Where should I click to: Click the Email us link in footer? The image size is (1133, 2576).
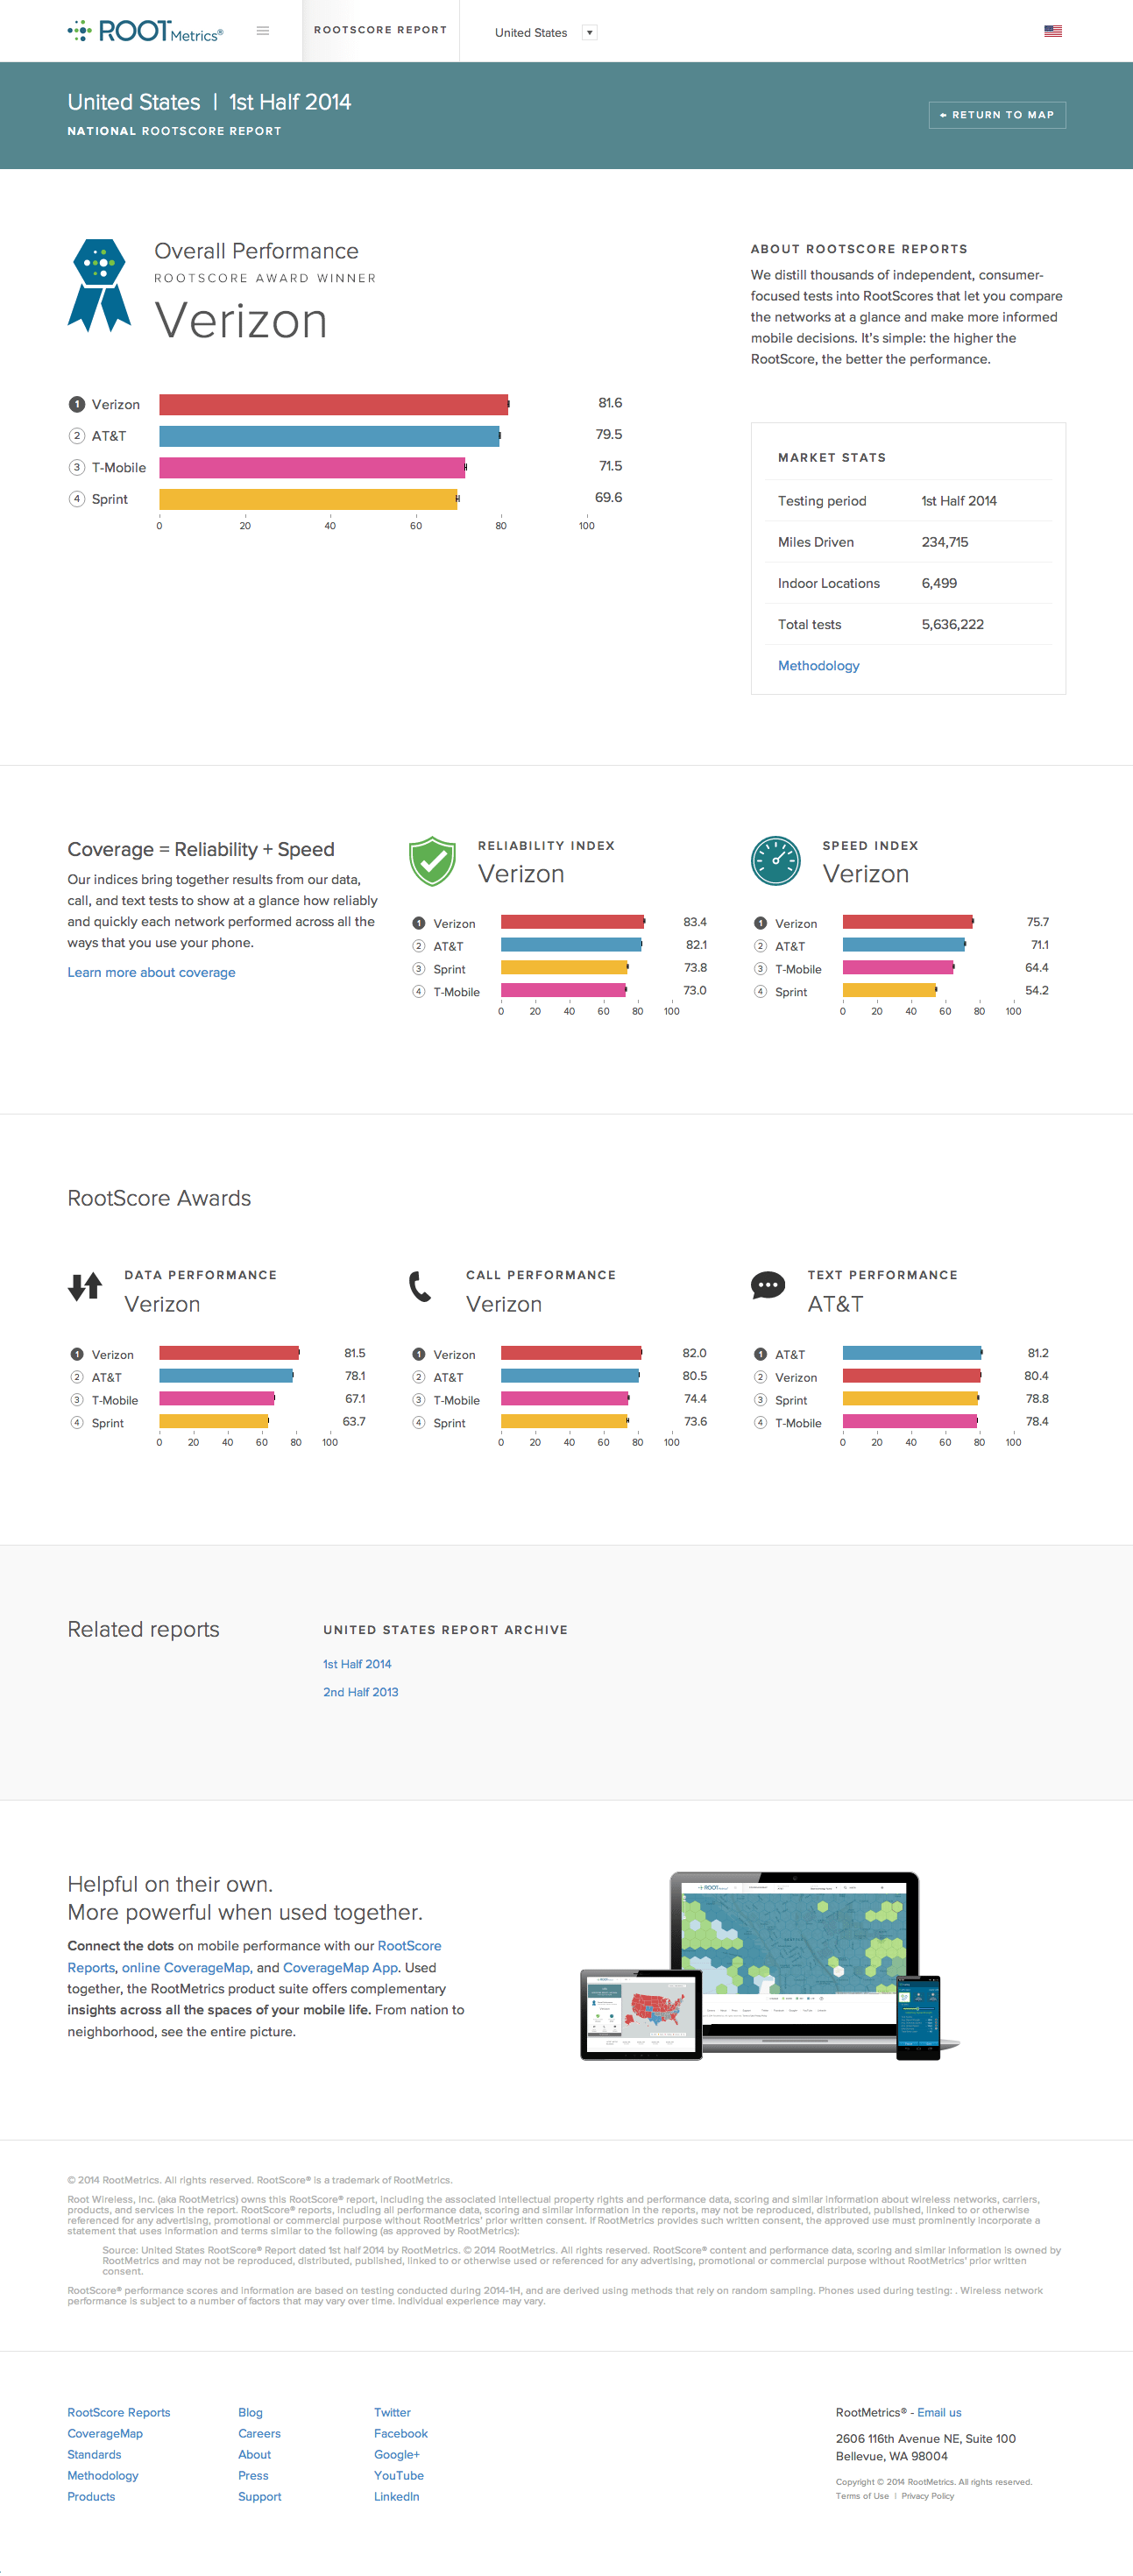[939, 2412]
